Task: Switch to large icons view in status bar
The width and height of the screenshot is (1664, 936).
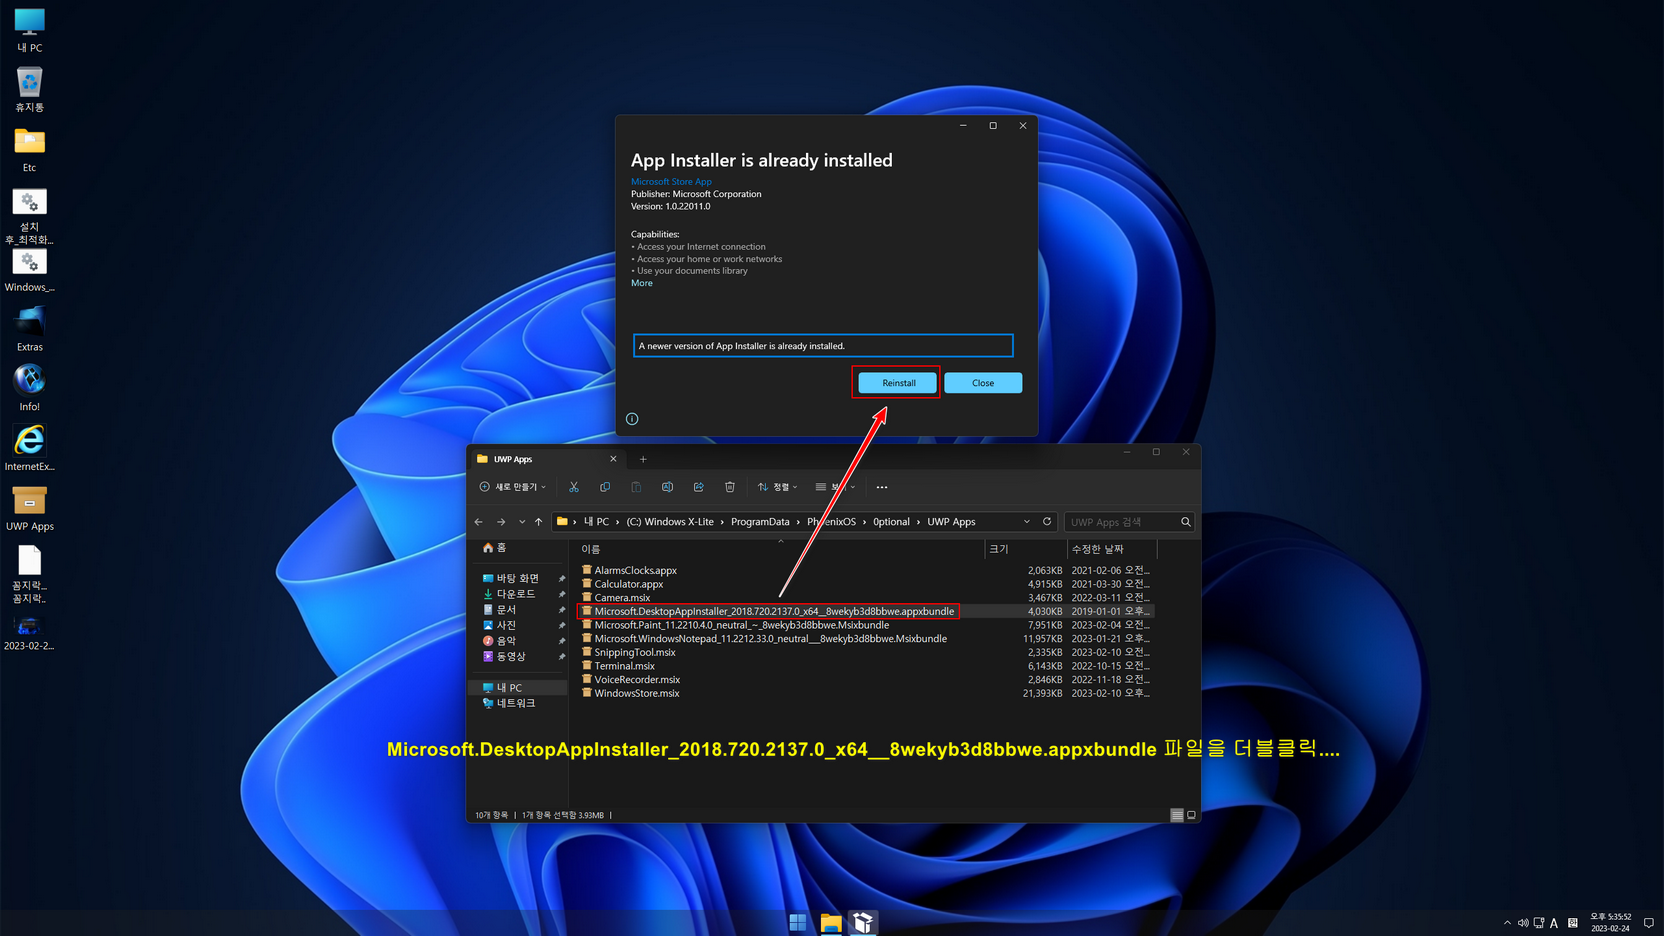Action: point(1191,815)
